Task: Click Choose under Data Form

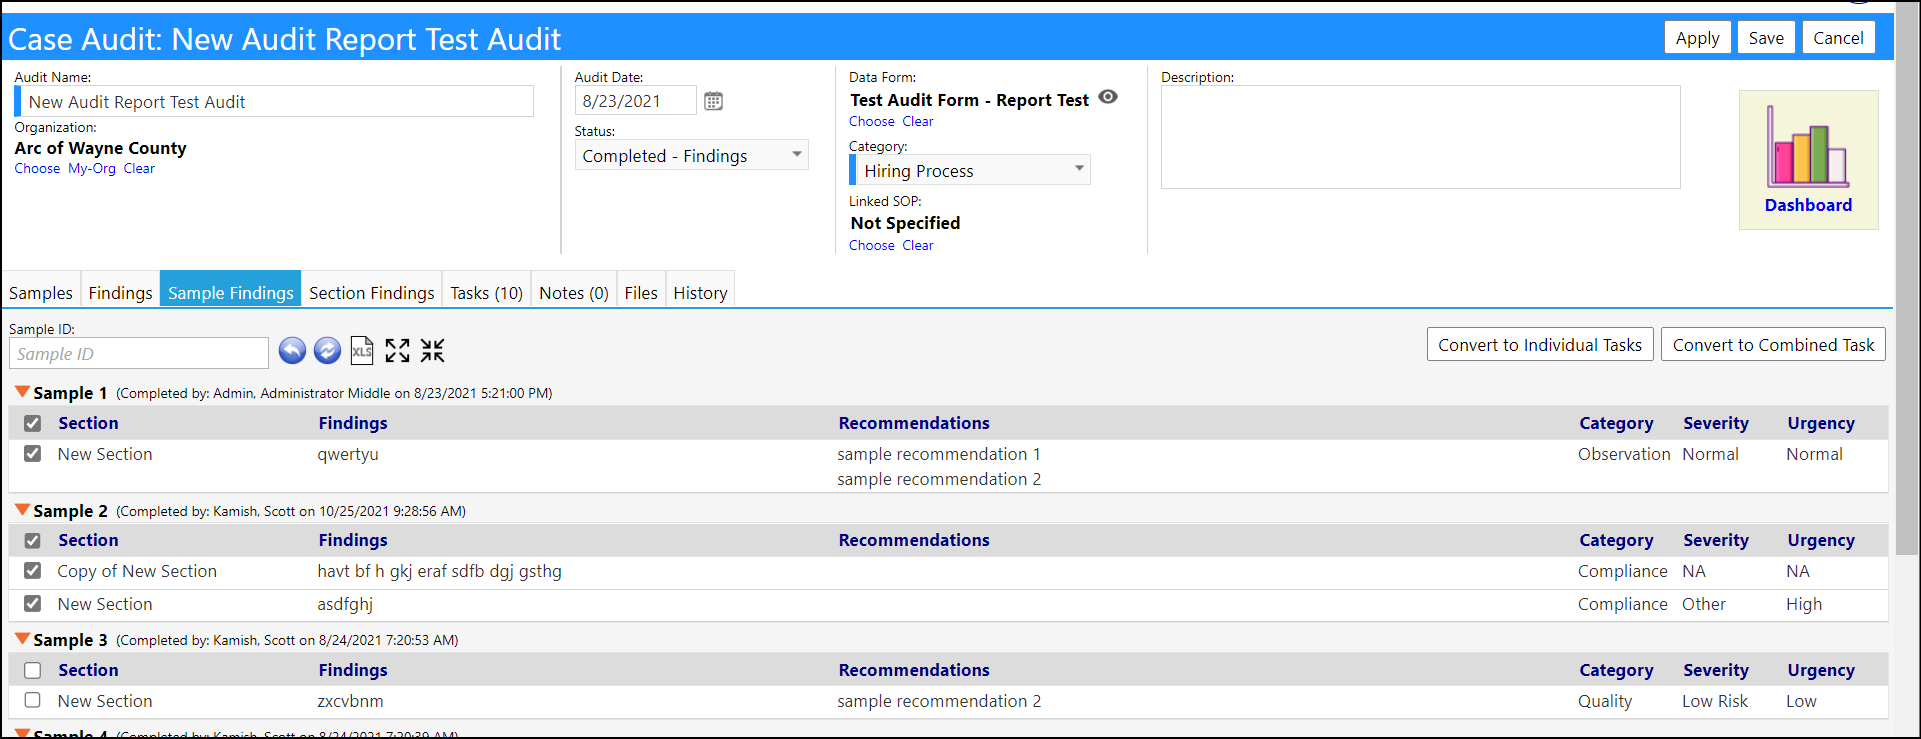Action: pos(872,122)
